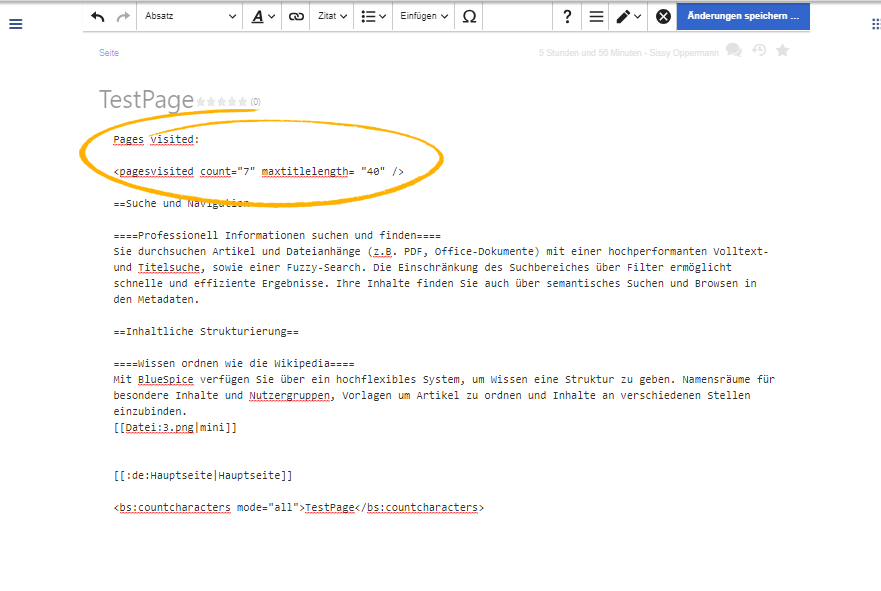Rate TestPage with the rating stars
The height and width of the screenshot is (591, 881).
(222, 102)
